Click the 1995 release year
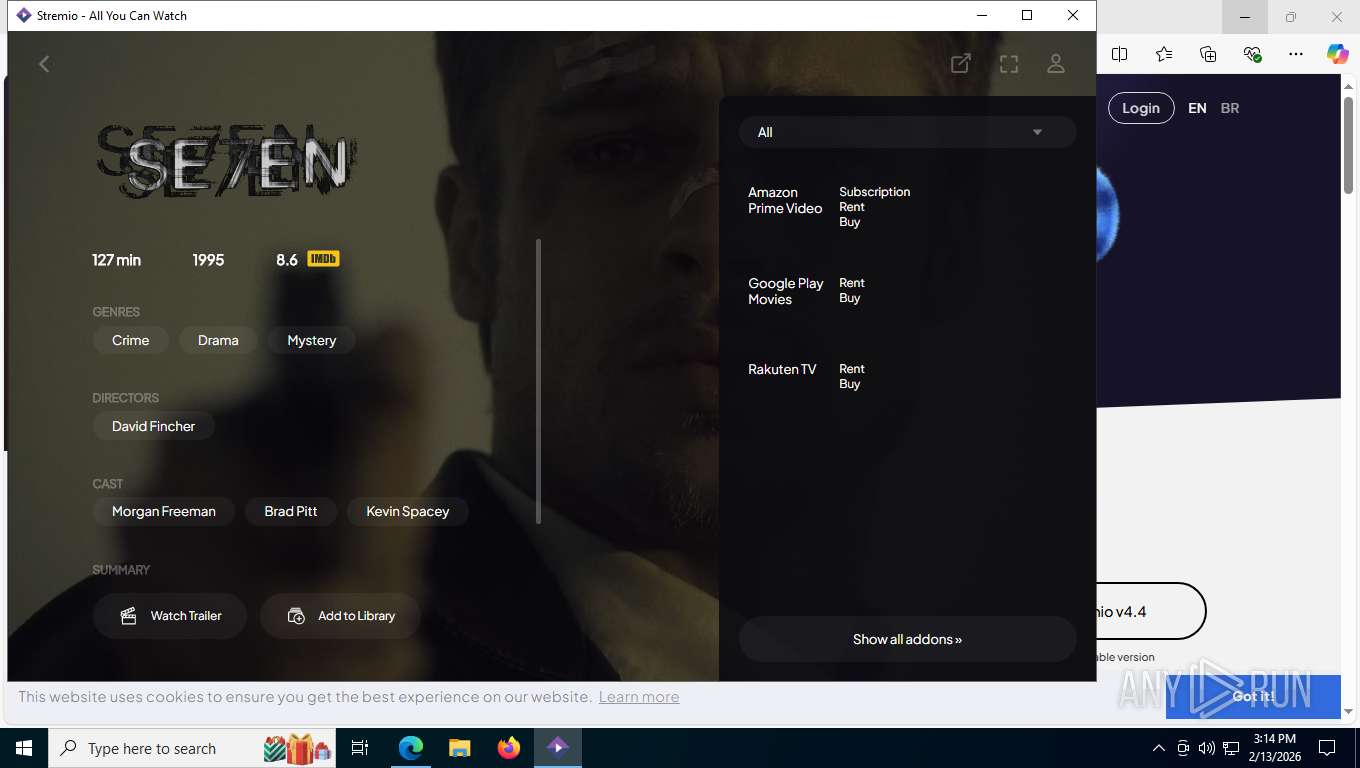Viewport: 1360px width, 768px height. coord(208,260)
